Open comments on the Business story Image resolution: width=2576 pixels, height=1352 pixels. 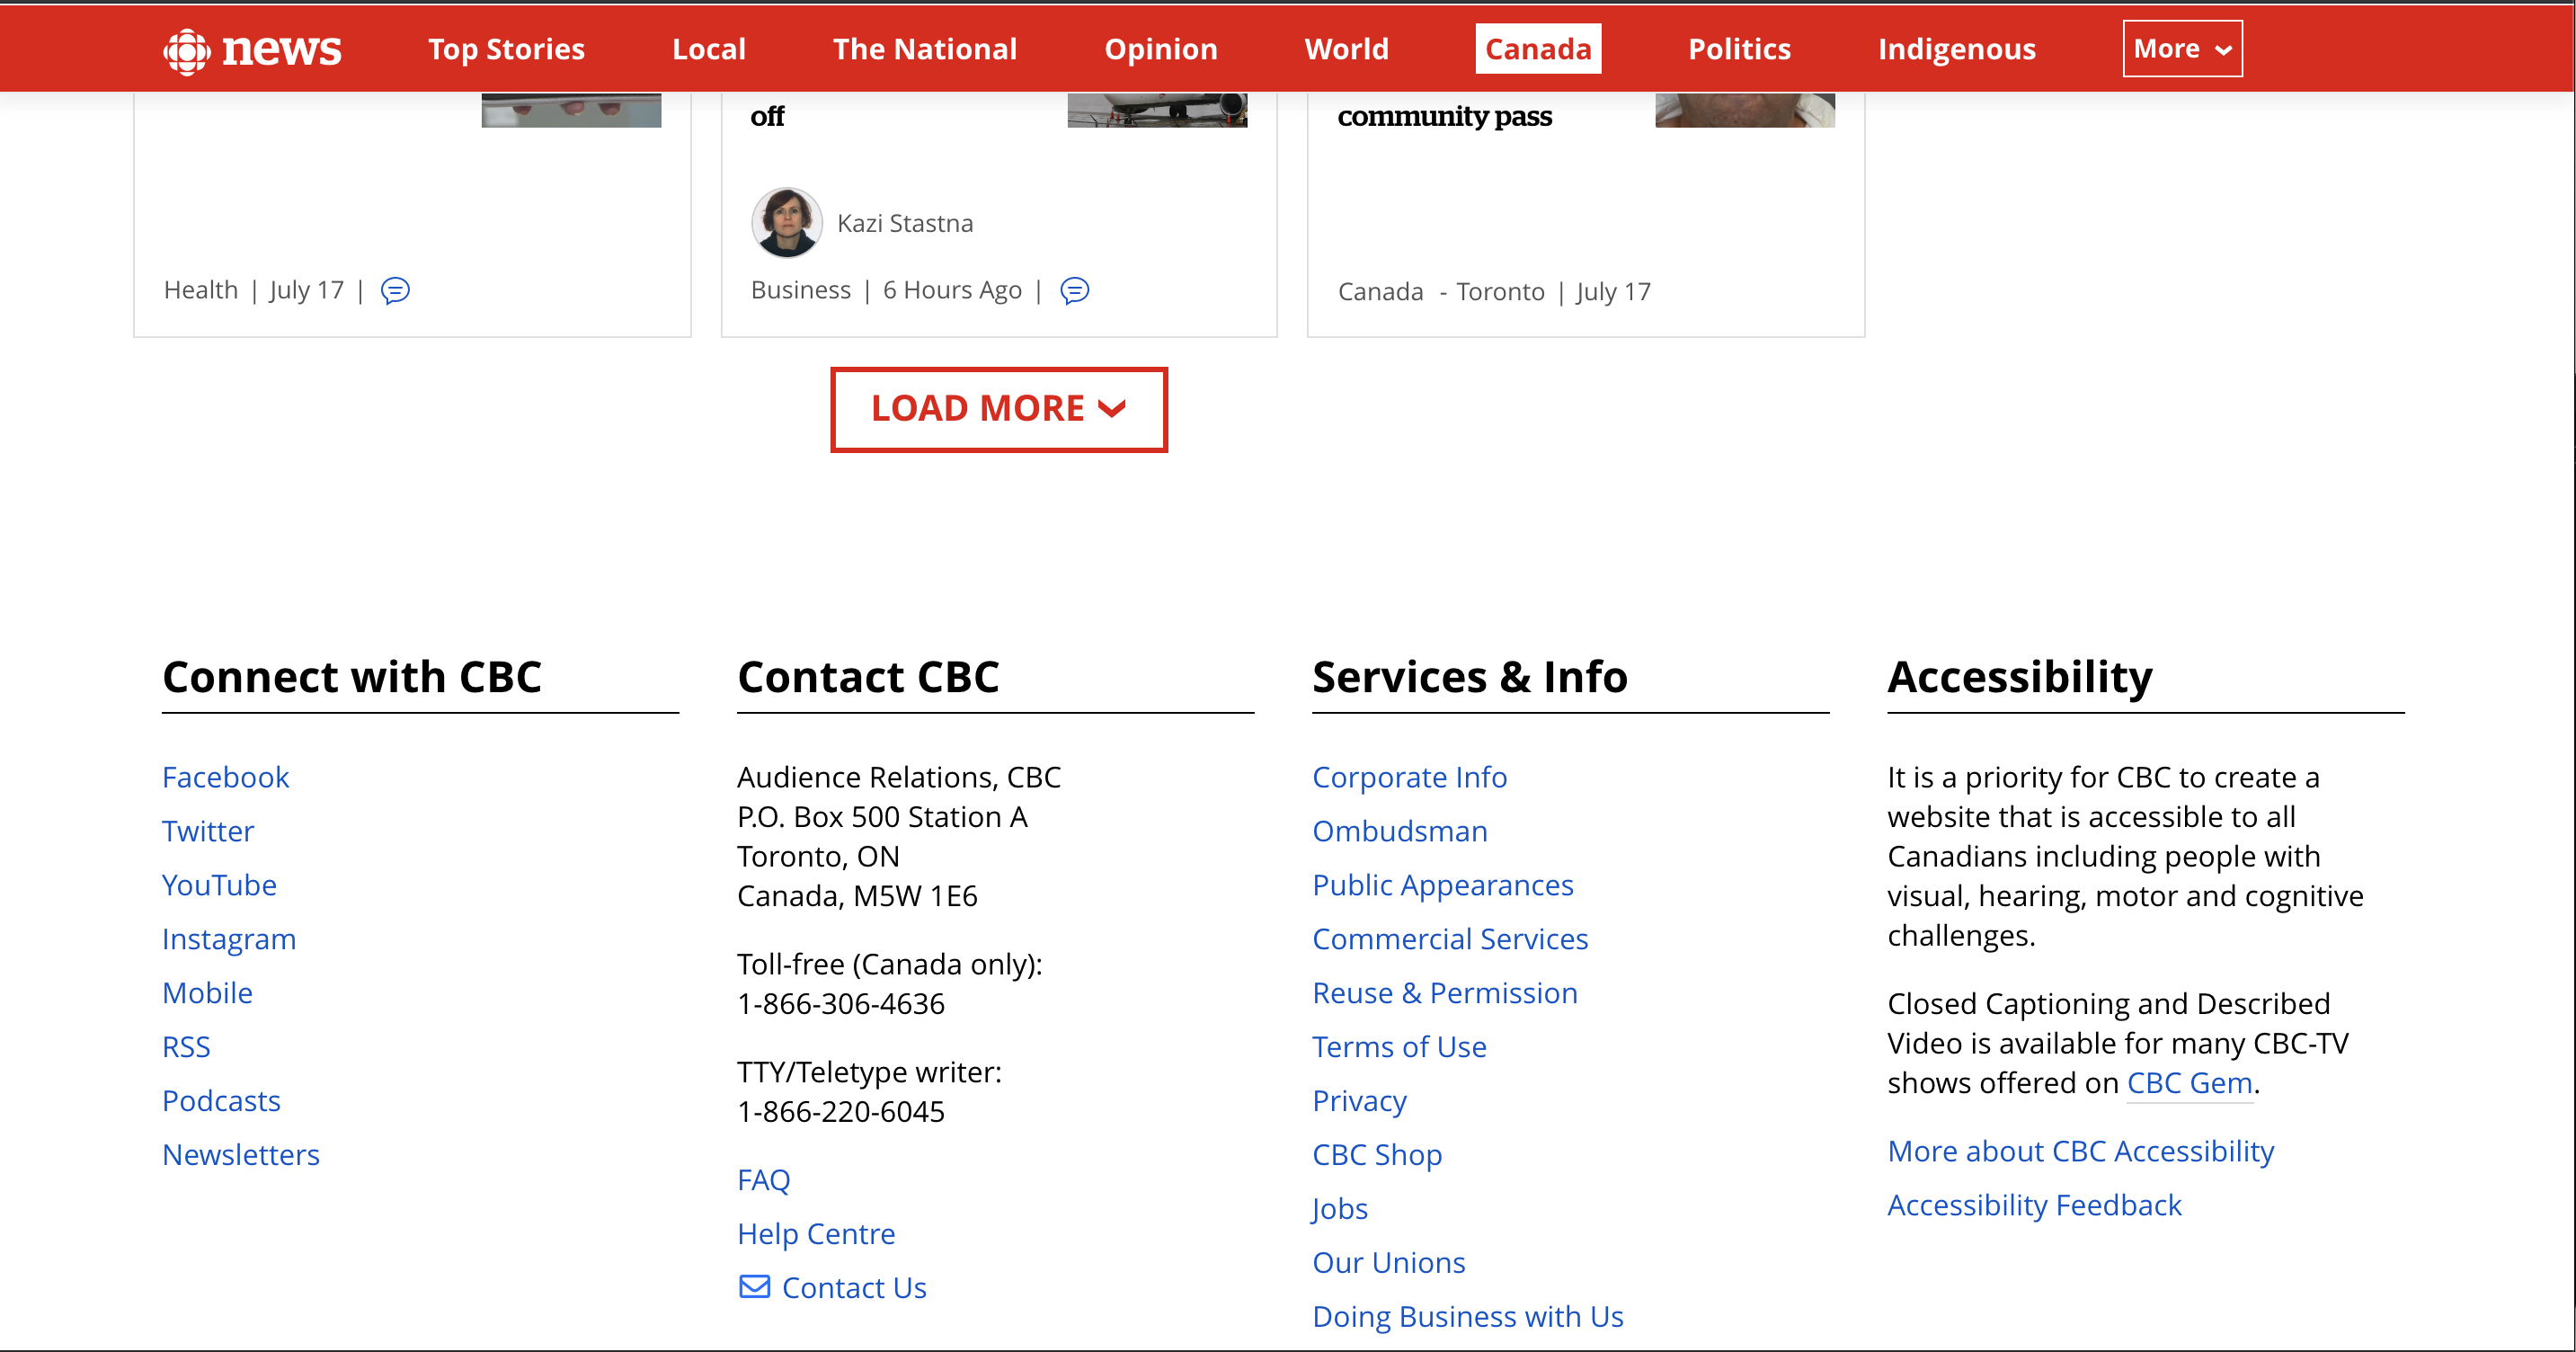[1074, 290]
